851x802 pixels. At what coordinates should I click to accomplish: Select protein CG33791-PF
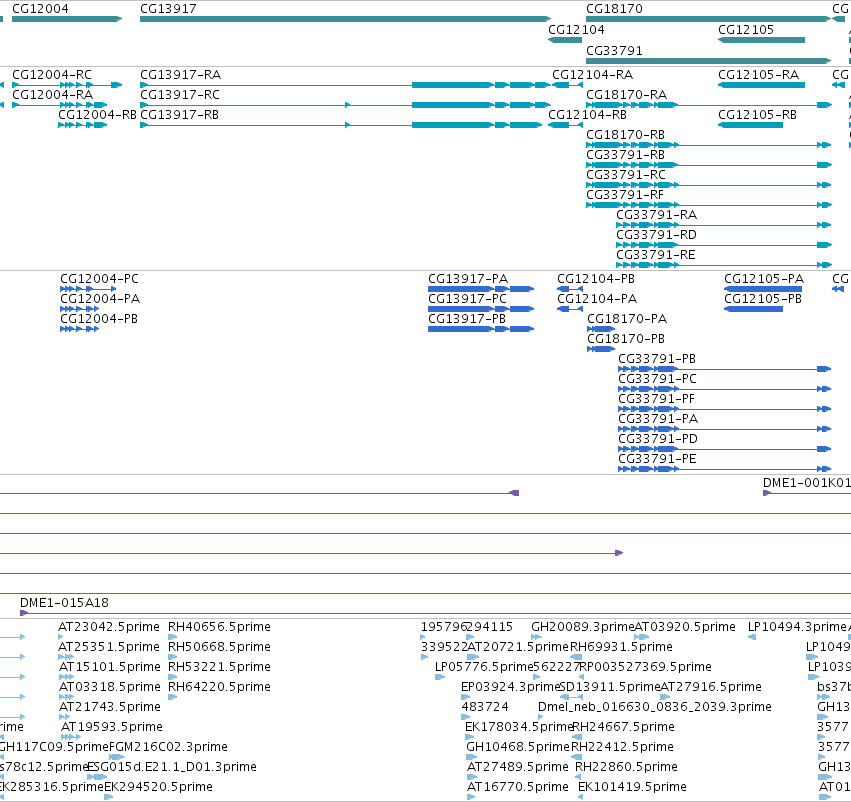point(657,399)
